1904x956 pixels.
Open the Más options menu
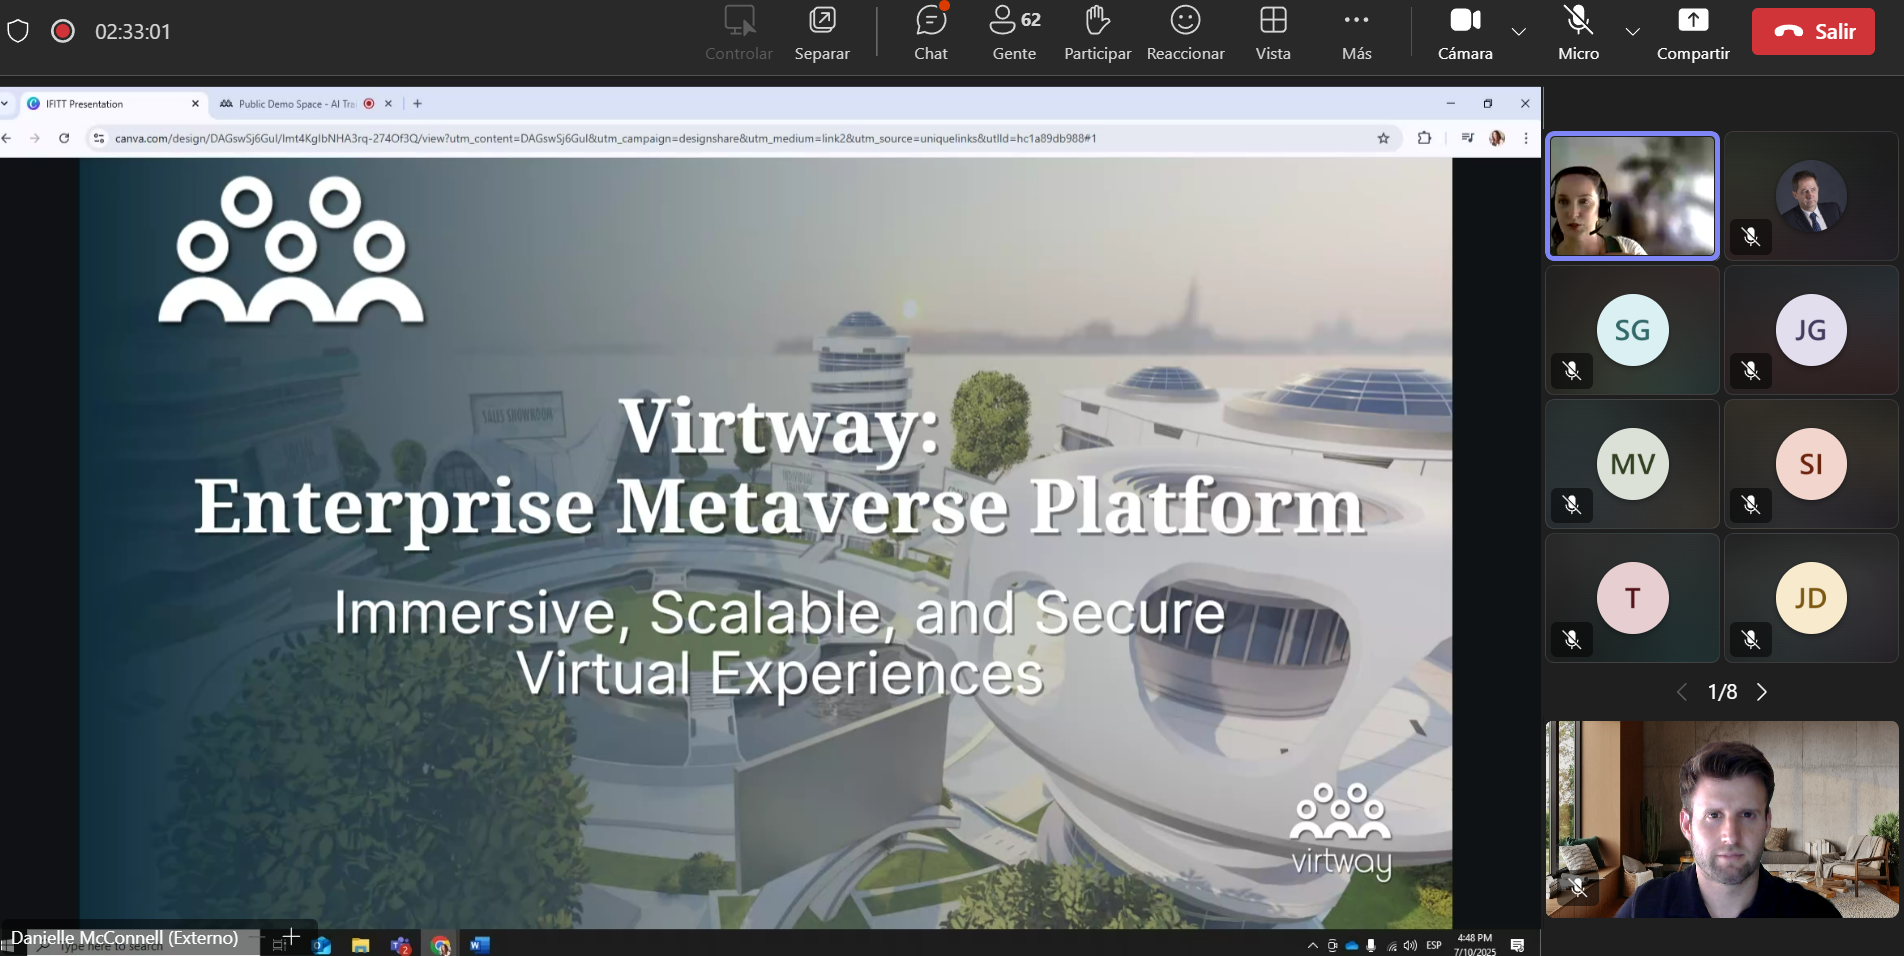point(1356,33)
